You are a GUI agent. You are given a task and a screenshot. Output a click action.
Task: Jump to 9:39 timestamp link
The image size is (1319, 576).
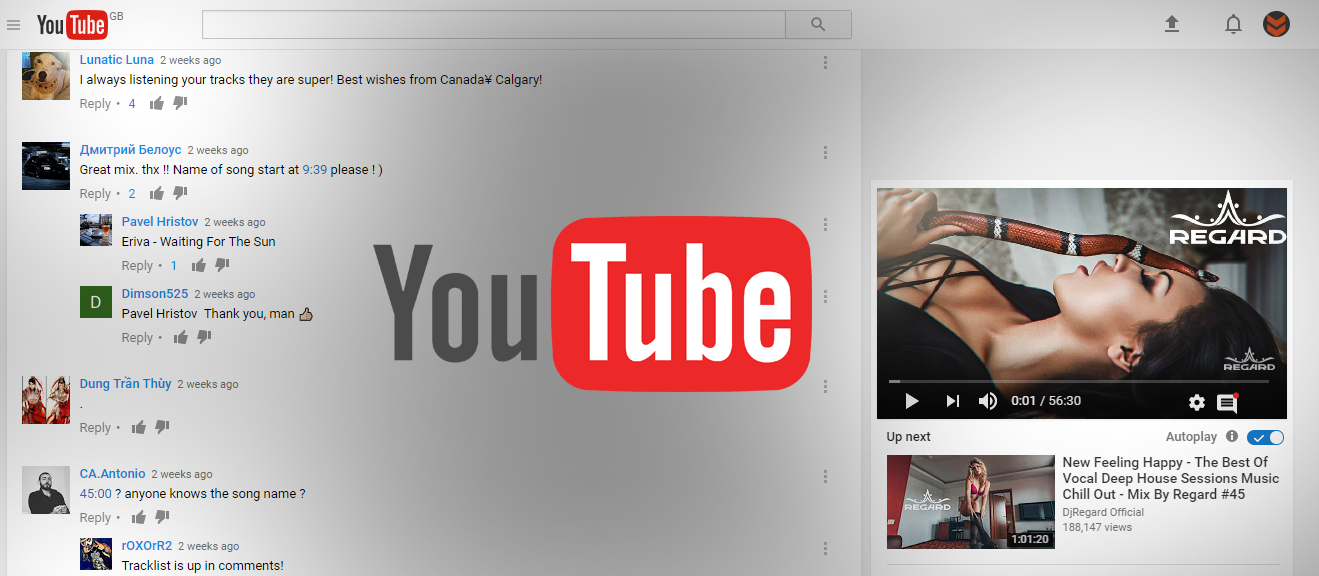pyautogui.click(x=314, y=170)
